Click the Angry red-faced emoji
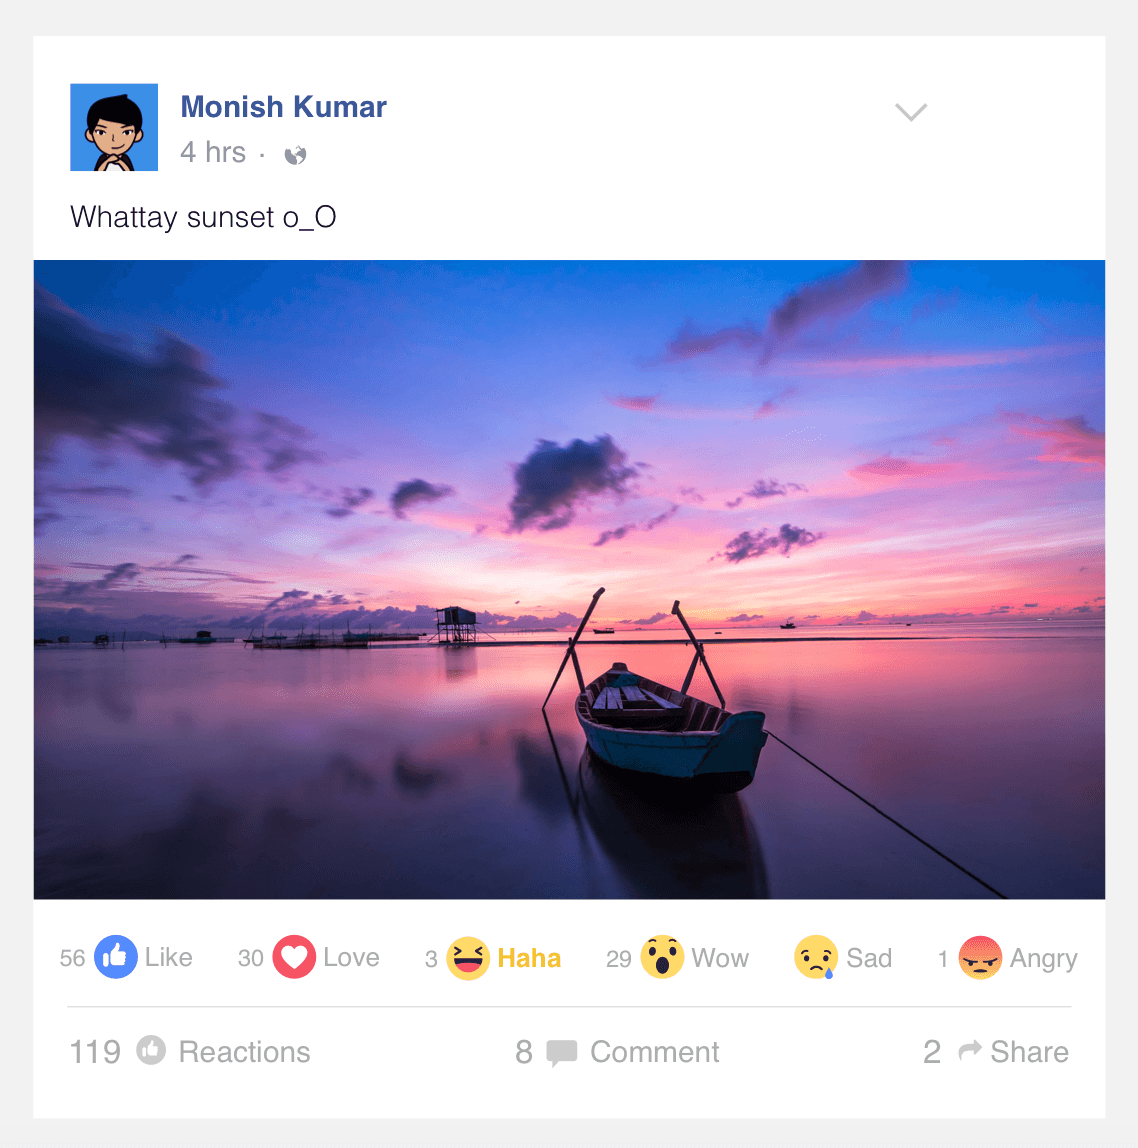 (980, 958)
